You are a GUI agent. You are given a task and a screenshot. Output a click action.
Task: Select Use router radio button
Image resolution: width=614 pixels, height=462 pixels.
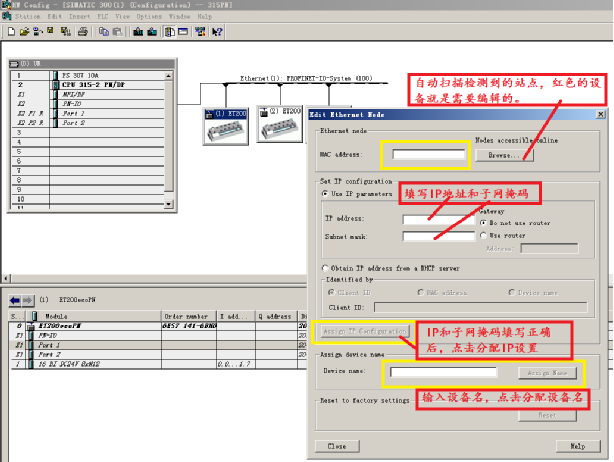pyautogui.click(x=483, y=235)
